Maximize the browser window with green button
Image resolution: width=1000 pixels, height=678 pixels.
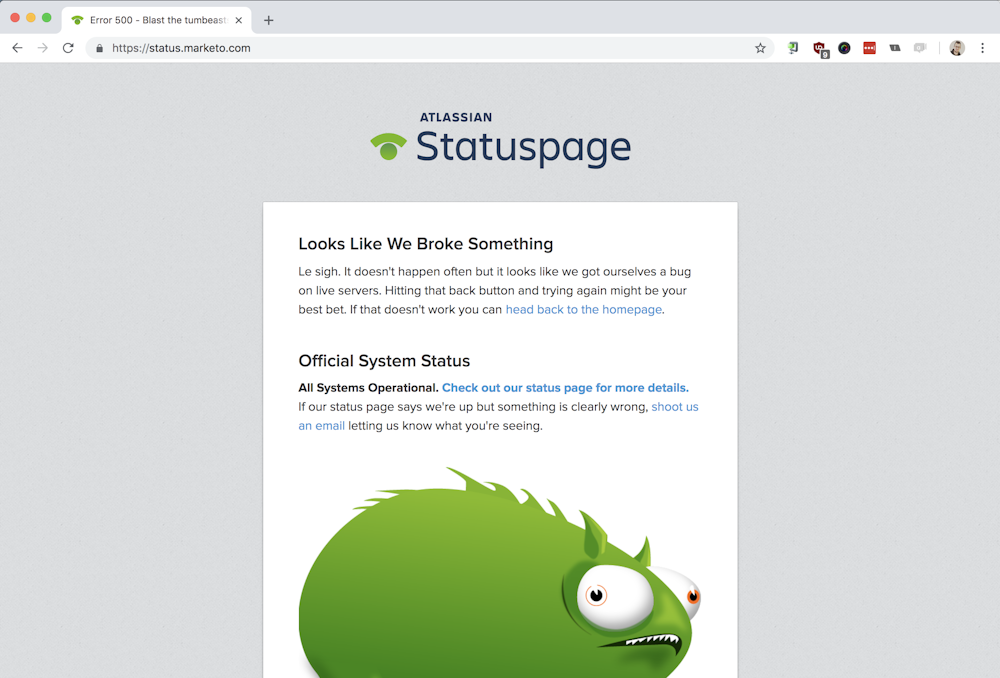click(x=47, y=18)
